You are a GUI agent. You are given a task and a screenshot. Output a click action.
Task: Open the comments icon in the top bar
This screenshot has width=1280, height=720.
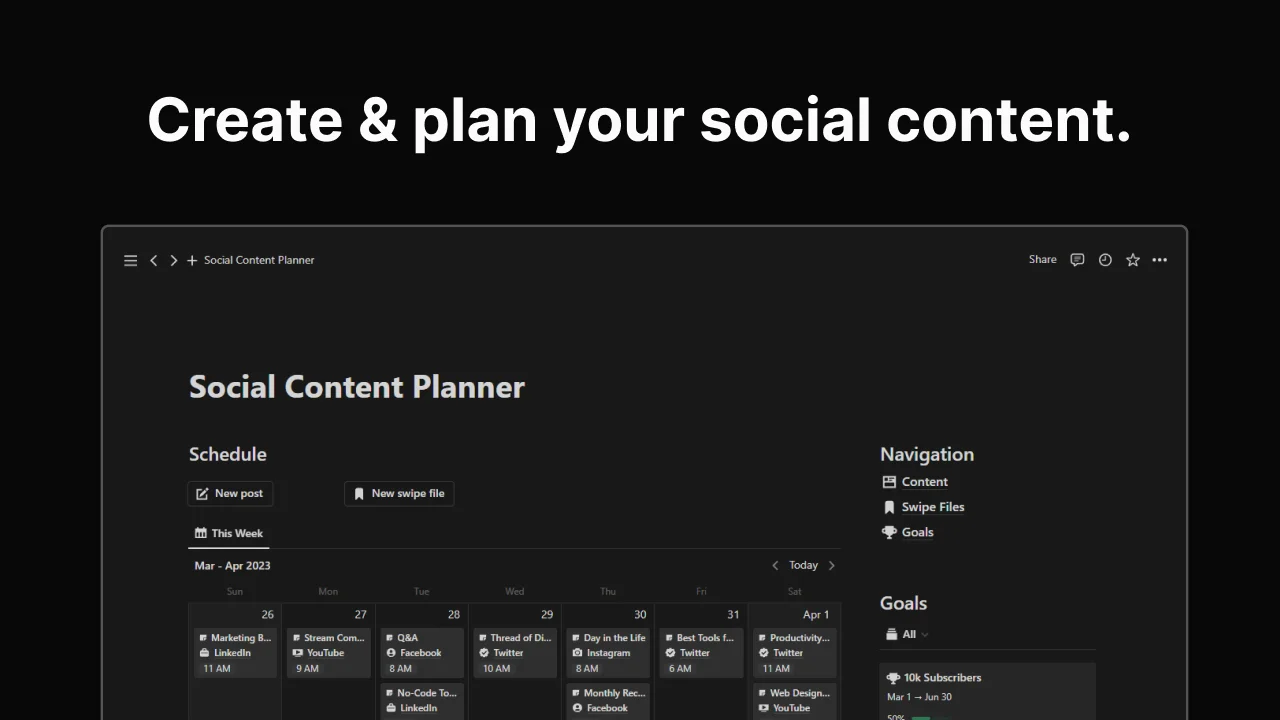pos(1076,259)
